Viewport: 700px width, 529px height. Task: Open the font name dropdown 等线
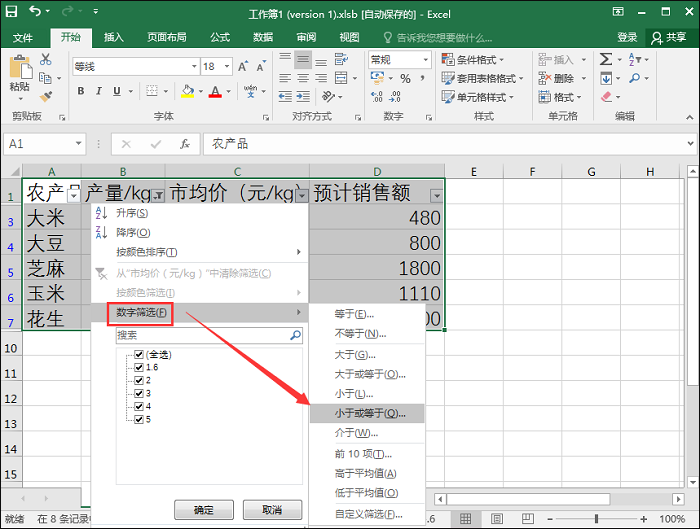click(x=194, y=67)
